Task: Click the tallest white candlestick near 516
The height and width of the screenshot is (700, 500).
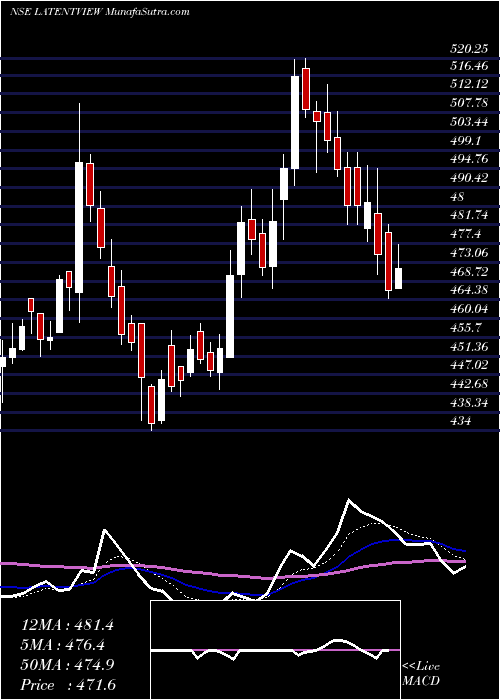Action: [295, 122]
